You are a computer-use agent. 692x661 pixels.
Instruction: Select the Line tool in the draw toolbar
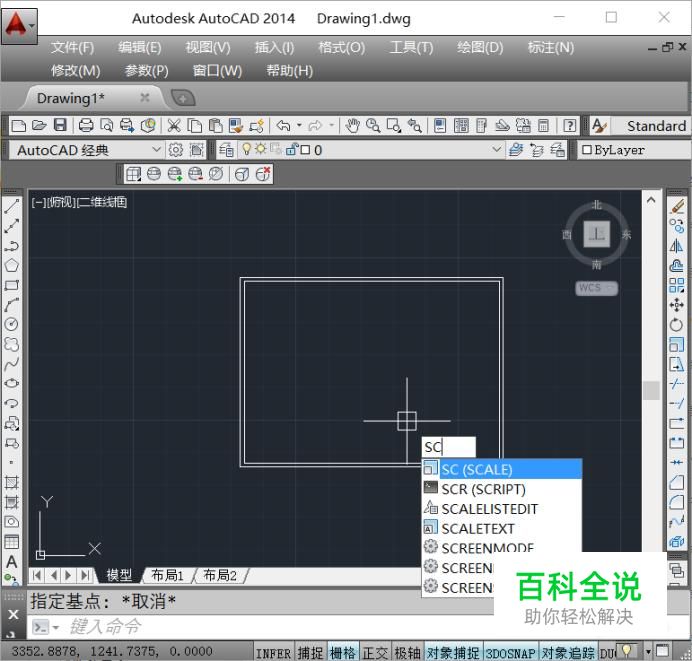click(11, 206)
